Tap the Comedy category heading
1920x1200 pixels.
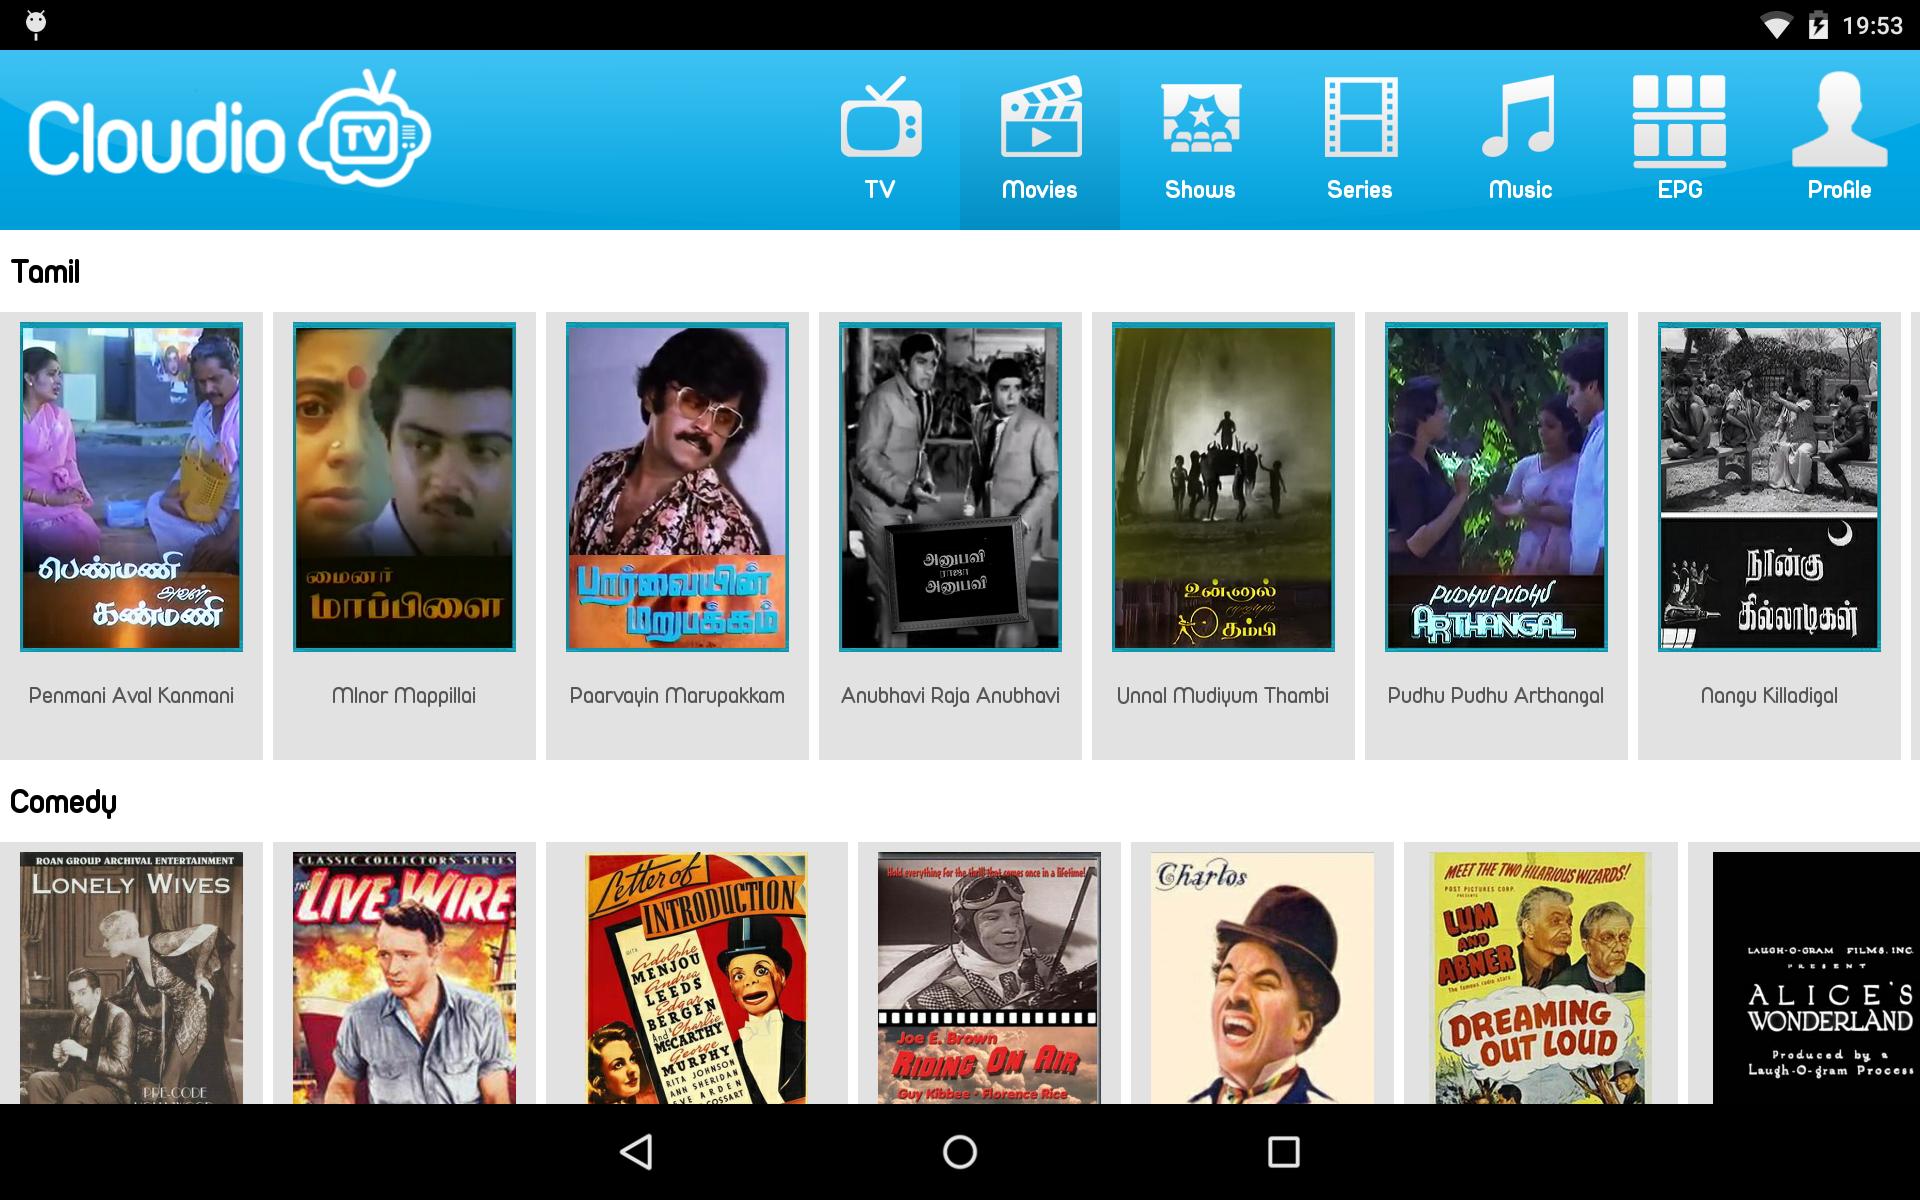pyautogui.click(x=63, y=803)
